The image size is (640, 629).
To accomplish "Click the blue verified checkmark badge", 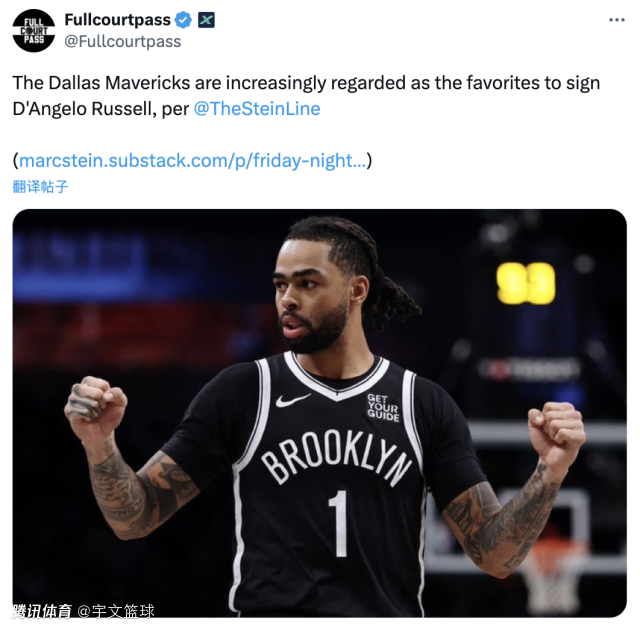I will pos(183,20).
